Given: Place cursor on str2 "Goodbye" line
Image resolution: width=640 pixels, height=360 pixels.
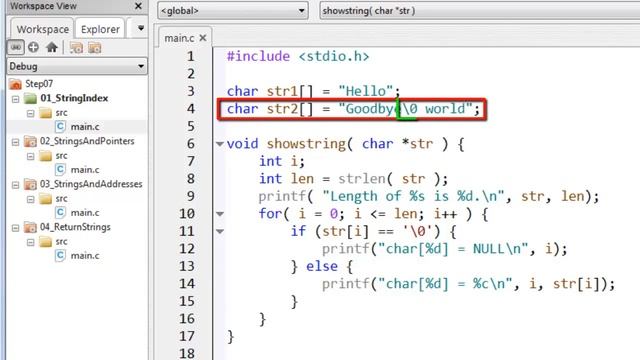Looking at the screenshot, I should pos(353,109).
